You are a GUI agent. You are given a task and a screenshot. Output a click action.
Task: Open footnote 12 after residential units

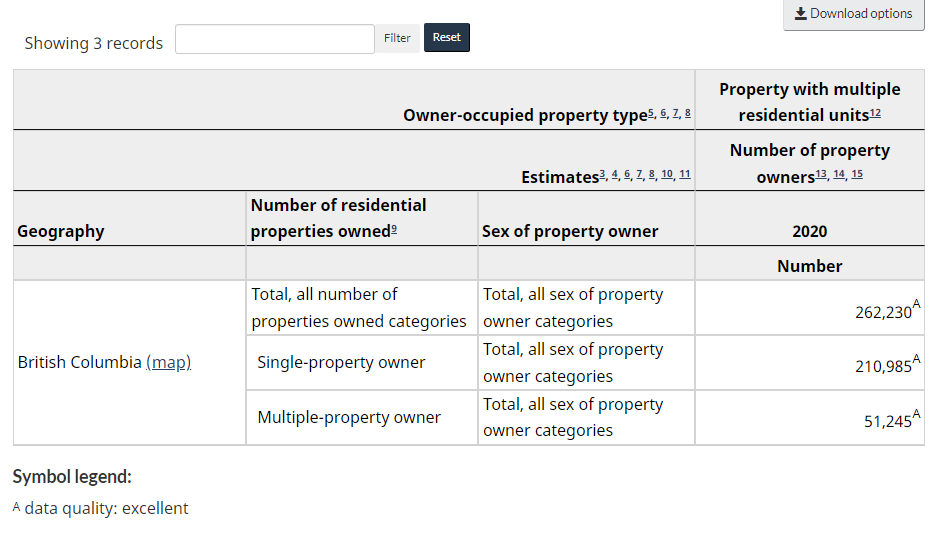pos(875,113)
